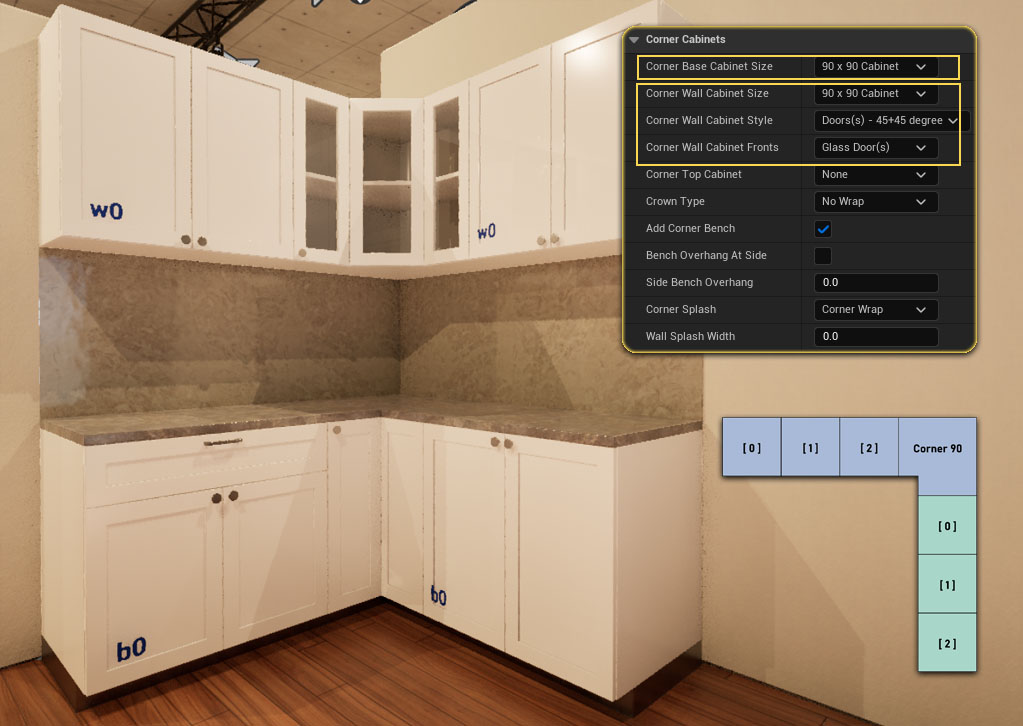Screen dimensions: 1023x726
Task: Uncheck the Add Corner Bench checkbox
Action: tap(823, 229)
